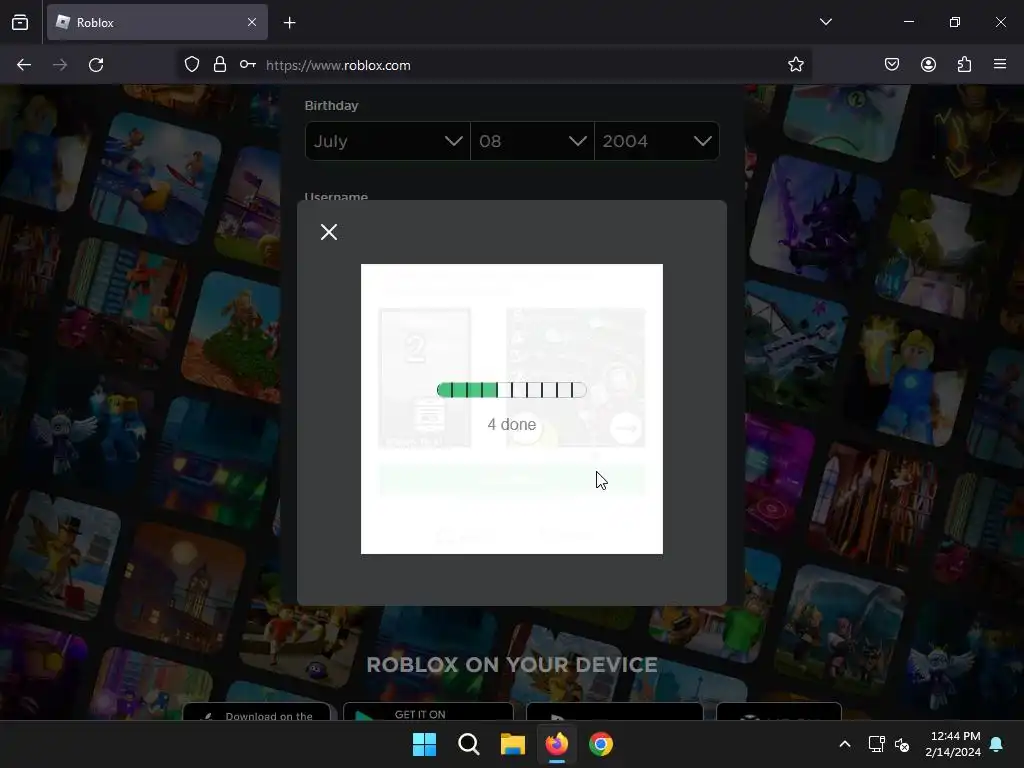Go back to the previous page
The height and width of the screenshot is (768, 1024).
(24, 65)
